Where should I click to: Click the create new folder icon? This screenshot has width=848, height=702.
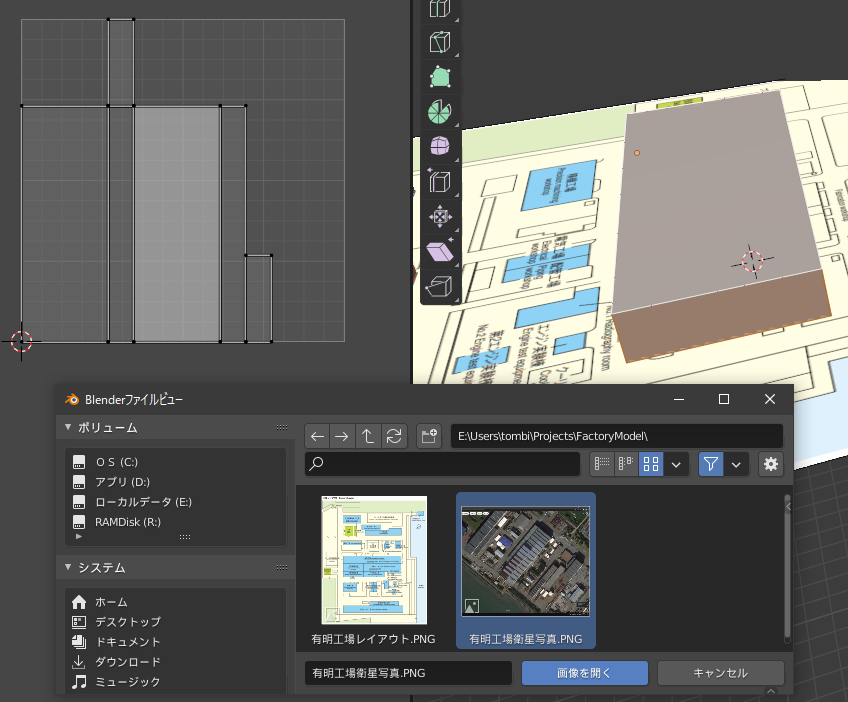429,436
